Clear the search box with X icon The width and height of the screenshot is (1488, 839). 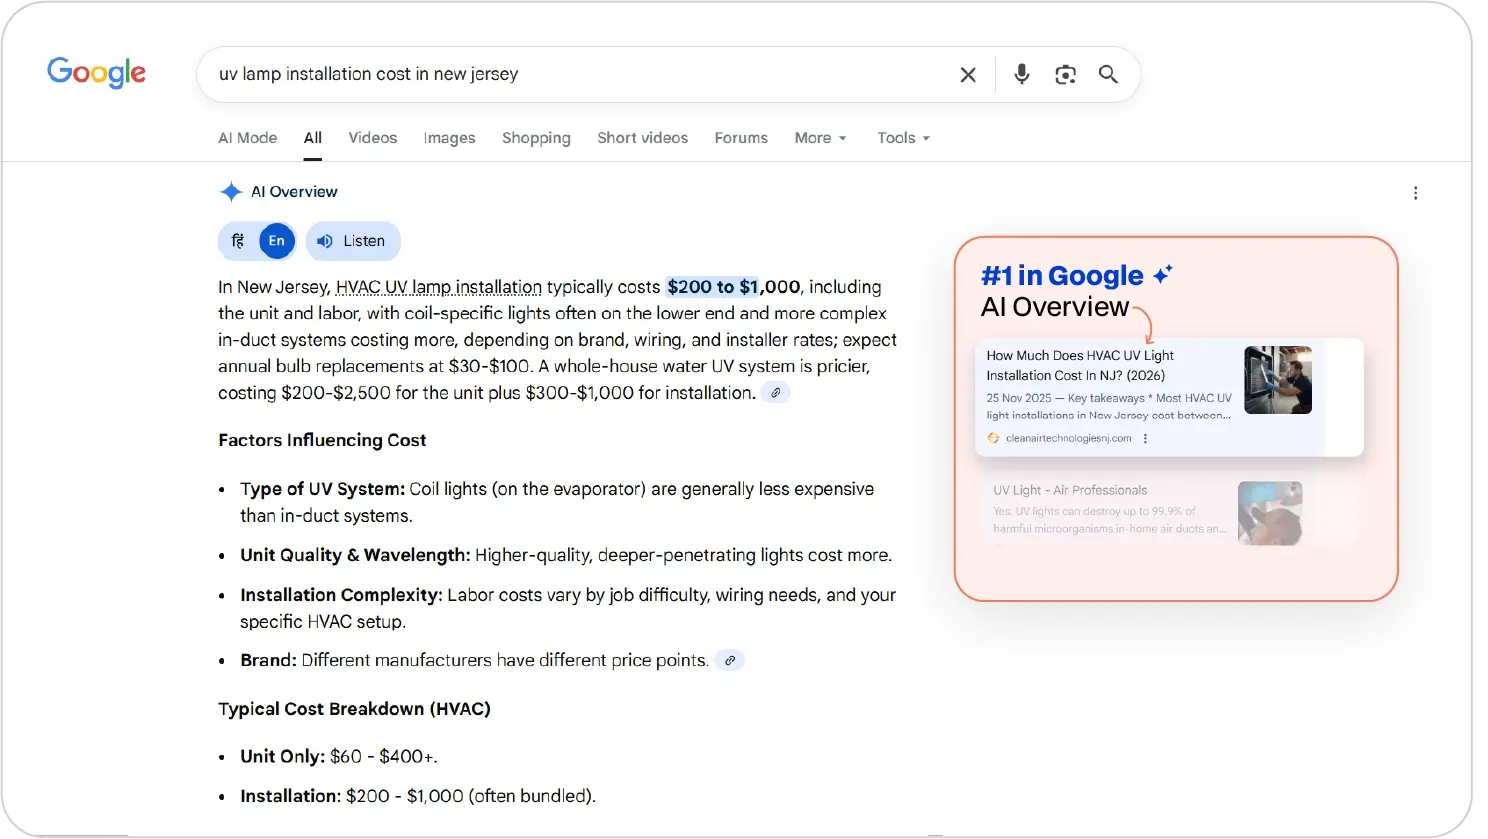tap(967, 75)
